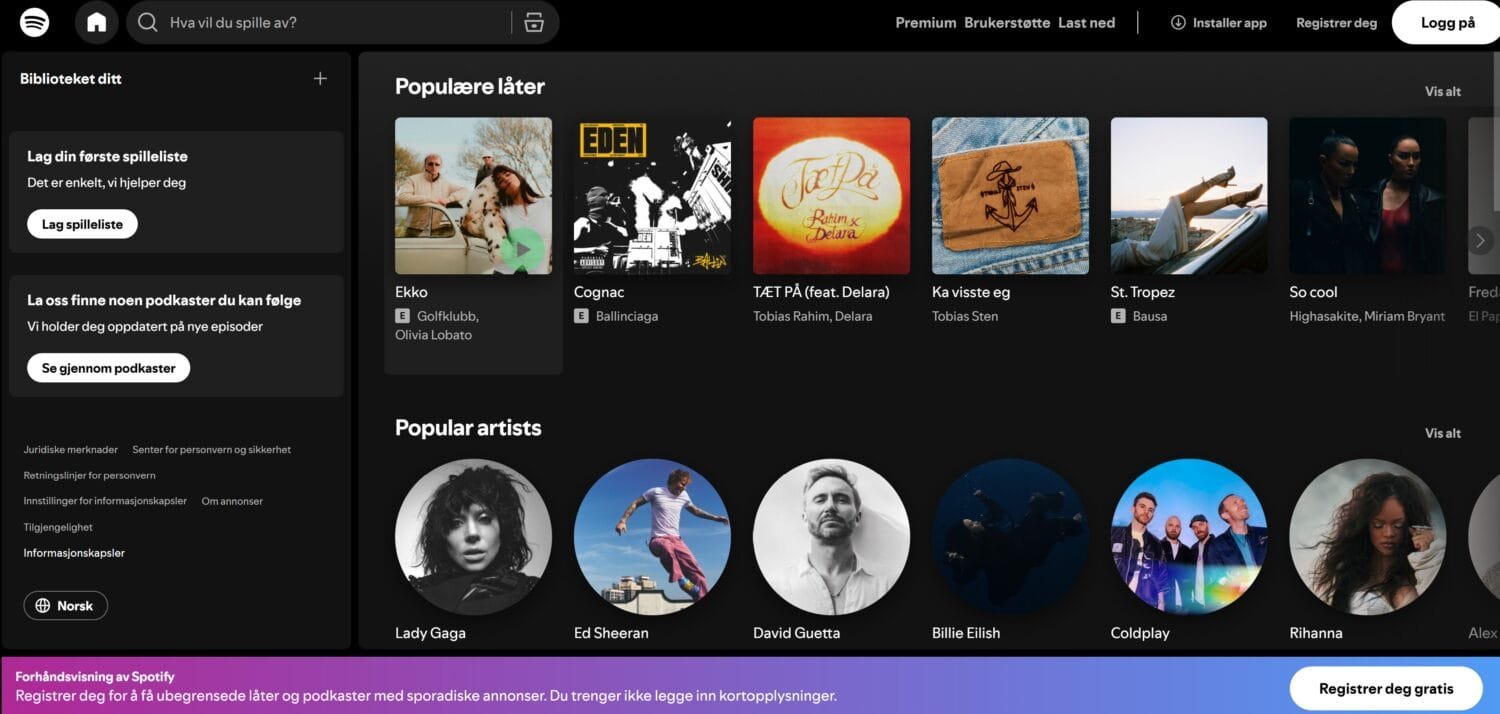Click the Installer app download icon

[1178, 23]
